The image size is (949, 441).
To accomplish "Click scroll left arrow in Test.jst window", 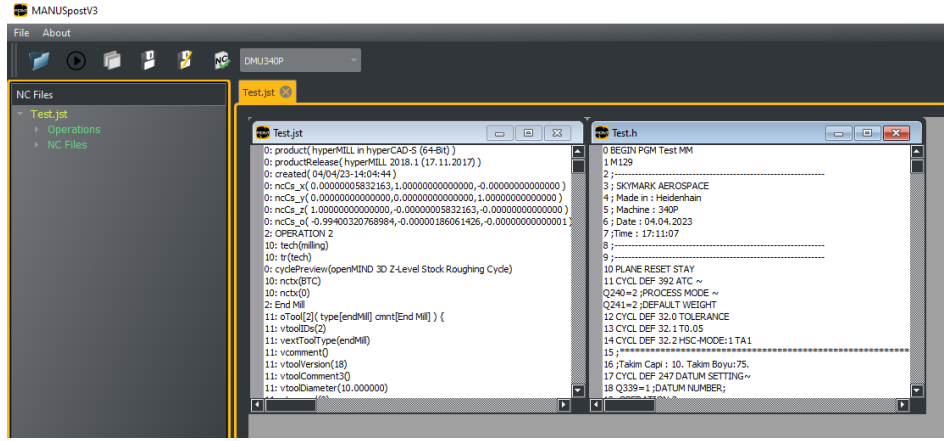I will click(257, 405).
